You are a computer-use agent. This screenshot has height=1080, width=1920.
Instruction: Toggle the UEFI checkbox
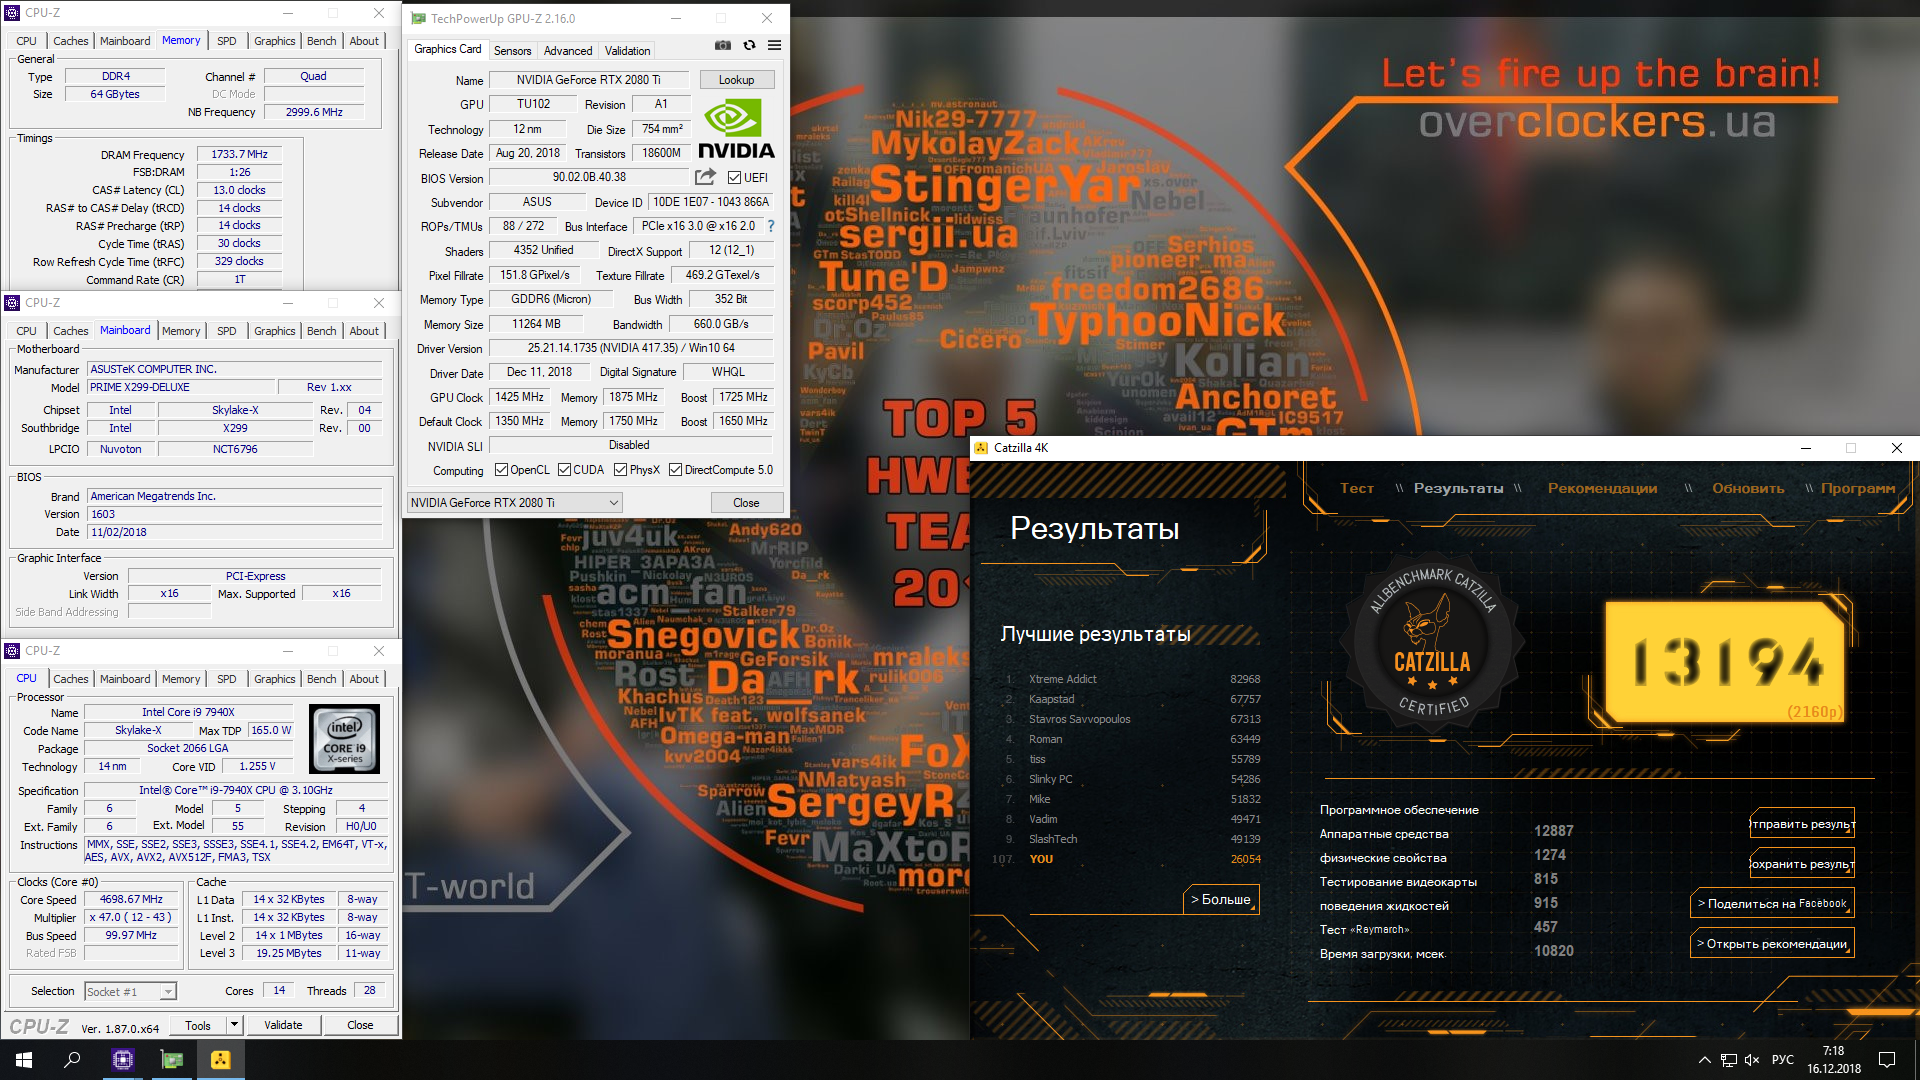coord(734,178)
